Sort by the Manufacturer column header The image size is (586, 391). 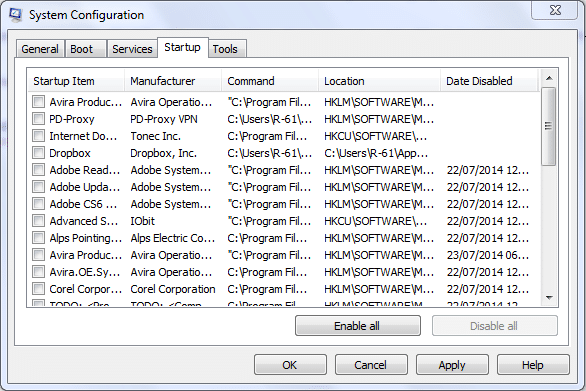173,81
